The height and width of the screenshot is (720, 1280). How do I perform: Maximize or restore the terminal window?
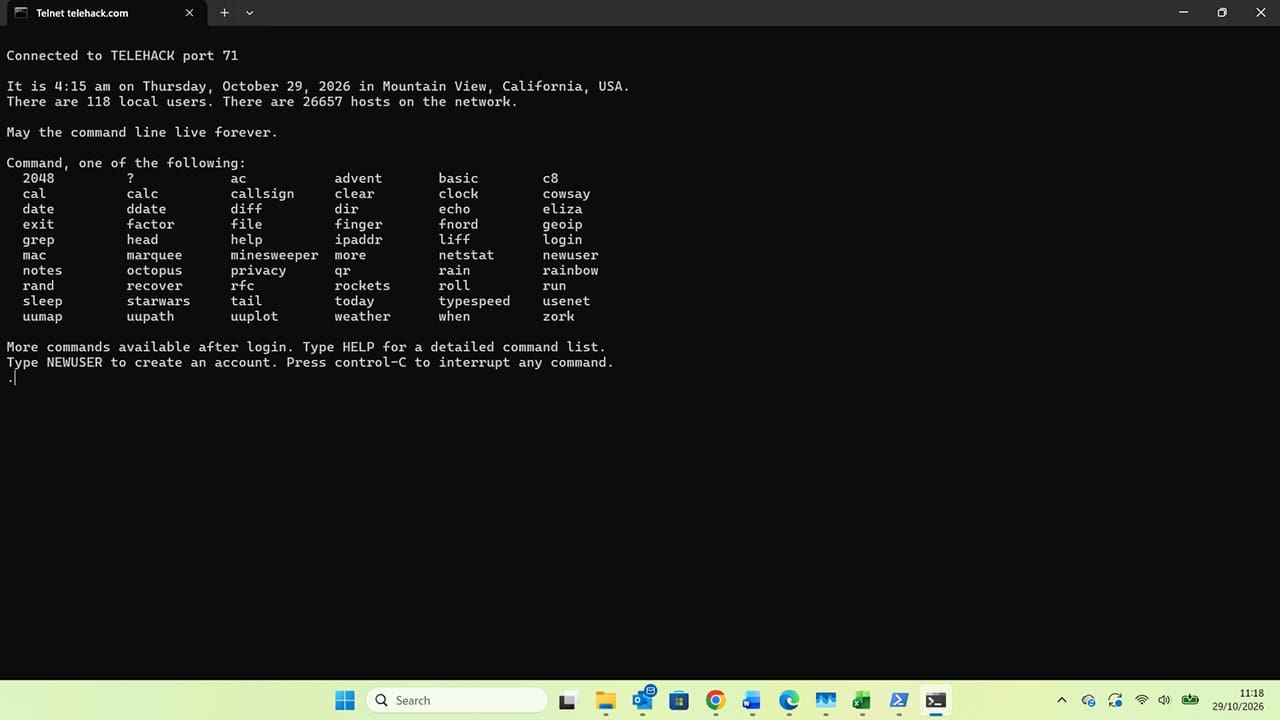[x=1222, y=13]
